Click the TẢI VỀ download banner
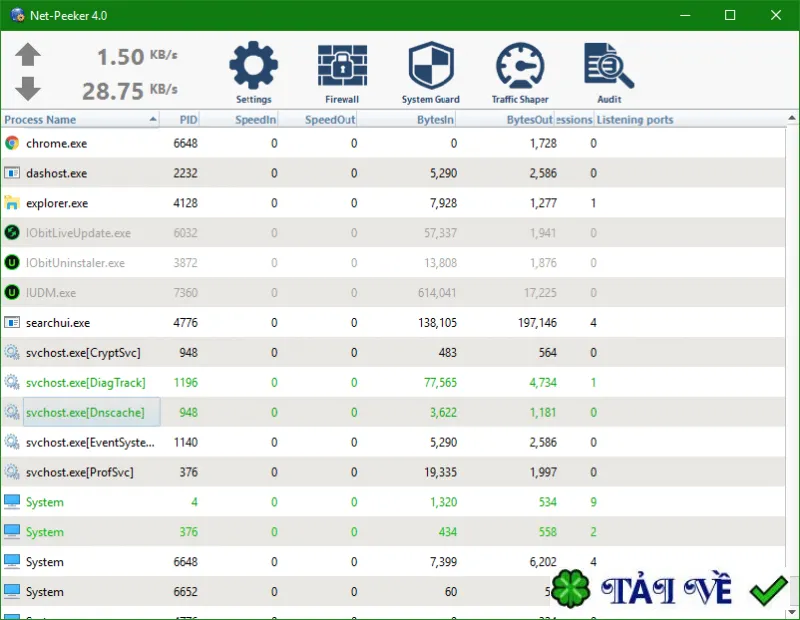800x620 pixels. (669, 589)
